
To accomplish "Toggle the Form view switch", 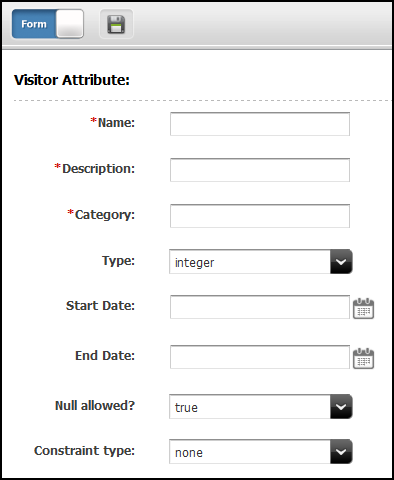I will pos(48,24).
